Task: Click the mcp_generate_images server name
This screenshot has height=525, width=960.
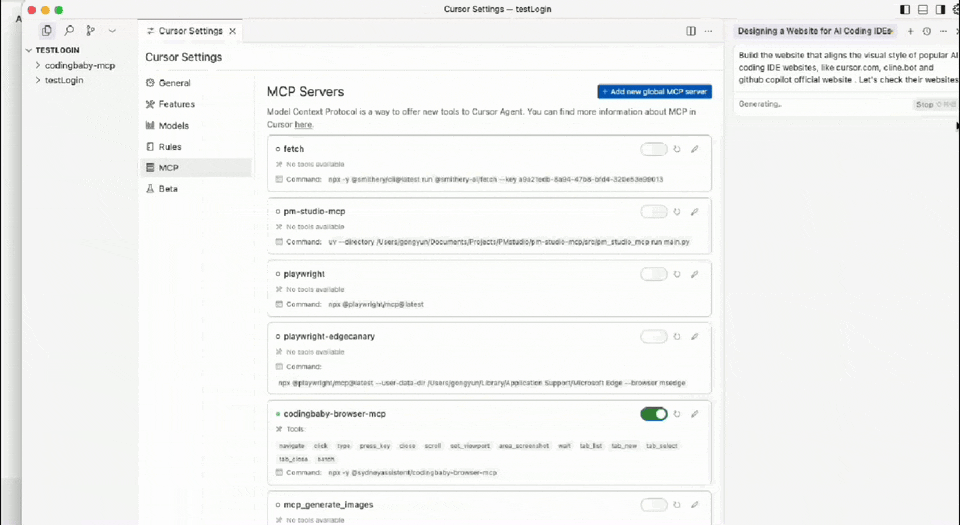Action: [x=328, y=505]
